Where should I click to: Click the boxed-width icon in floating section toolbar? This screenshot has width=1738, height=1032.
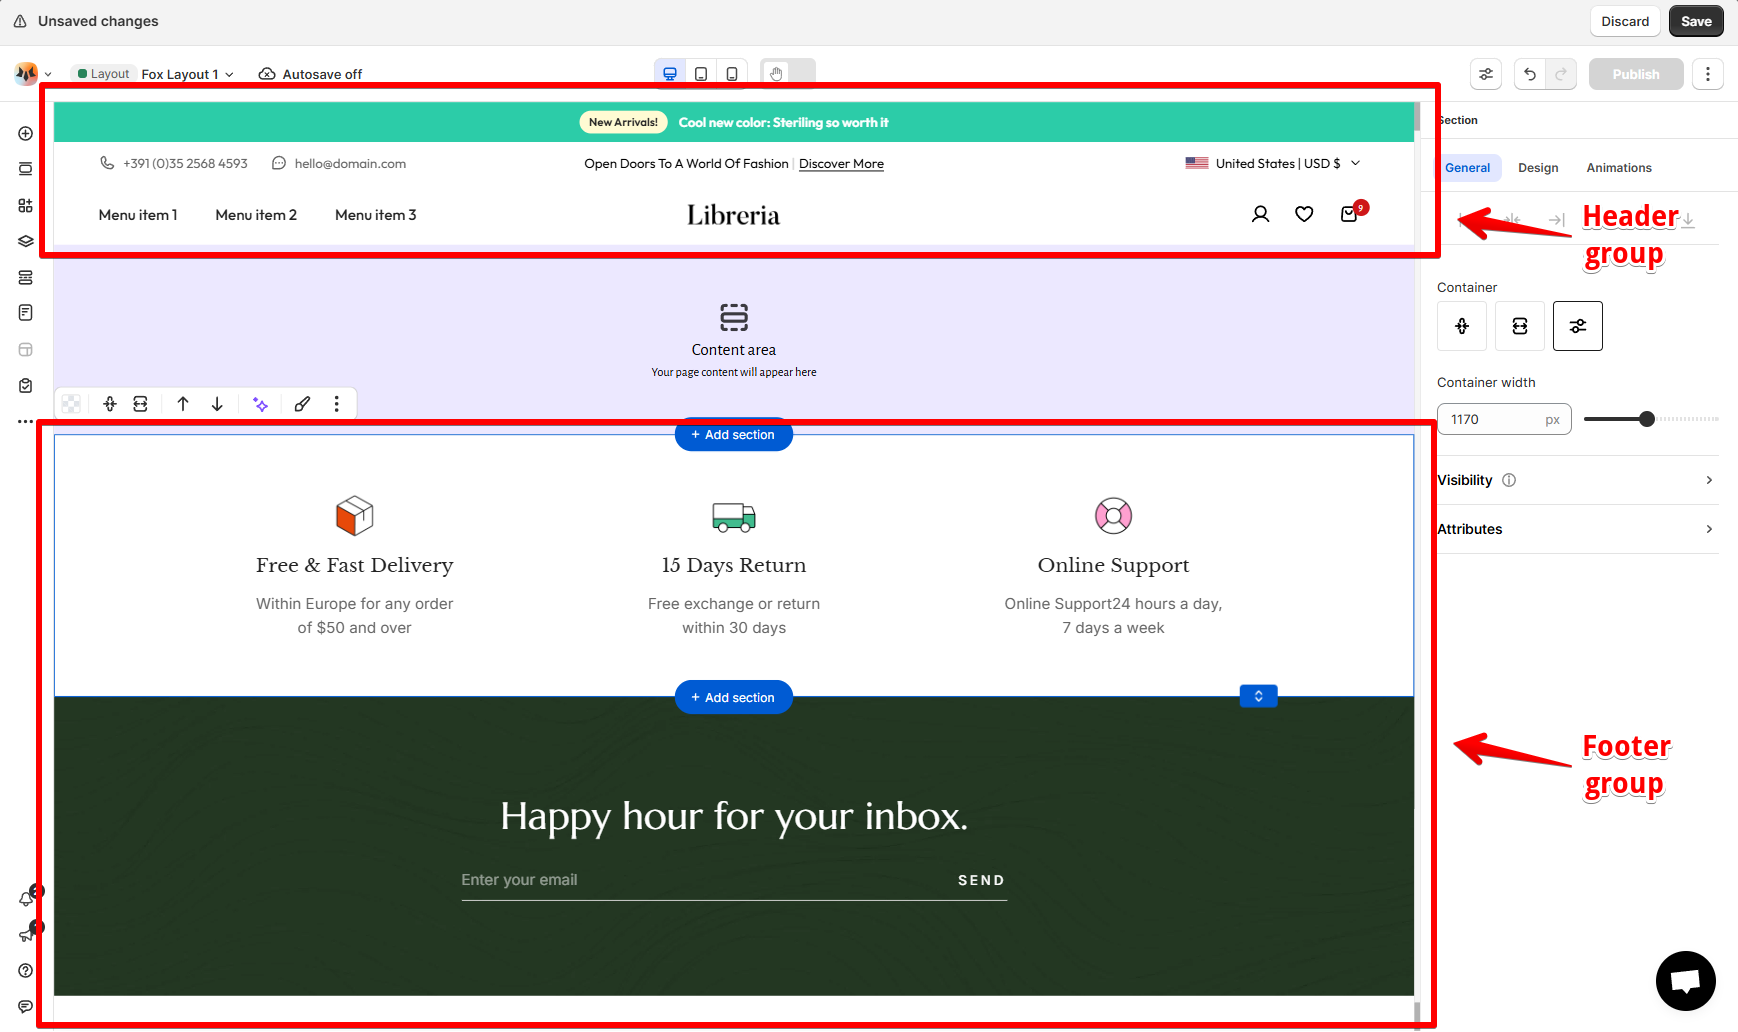pyautogui.click(x=110, y=404)
